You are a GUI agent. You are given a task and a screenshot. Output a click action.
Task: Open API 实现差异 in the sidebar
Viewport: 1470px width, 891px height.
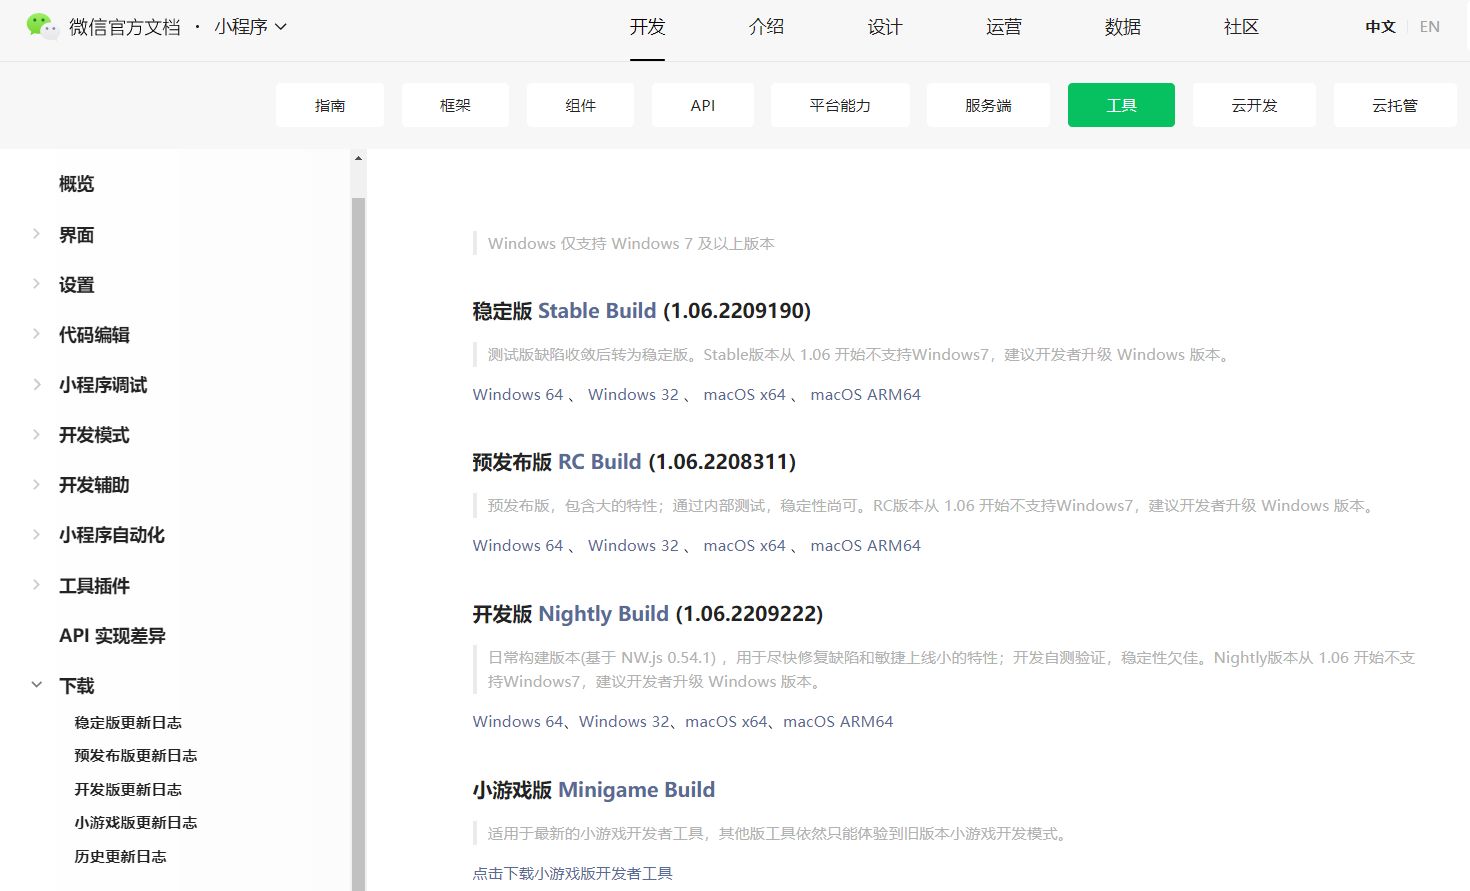pyautogui.click(x=112, y=635)
